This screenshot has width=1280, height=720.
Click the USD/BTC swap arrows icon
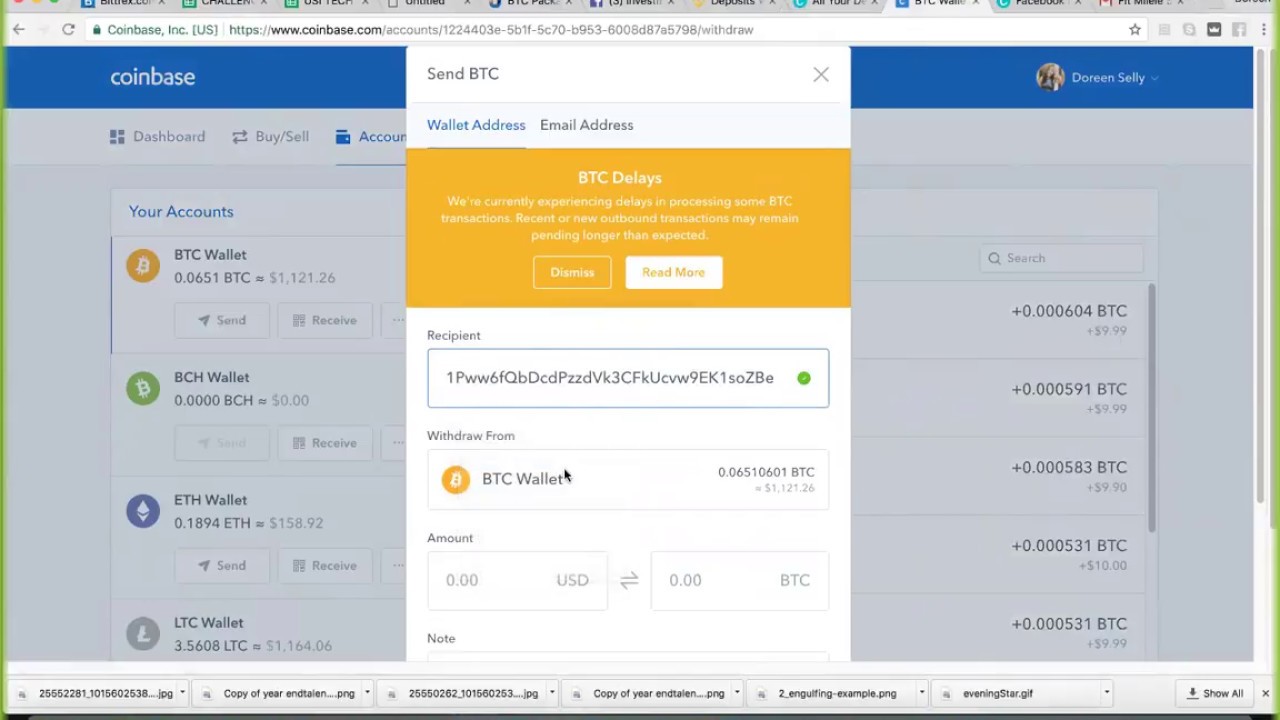[x=629, y=580]
